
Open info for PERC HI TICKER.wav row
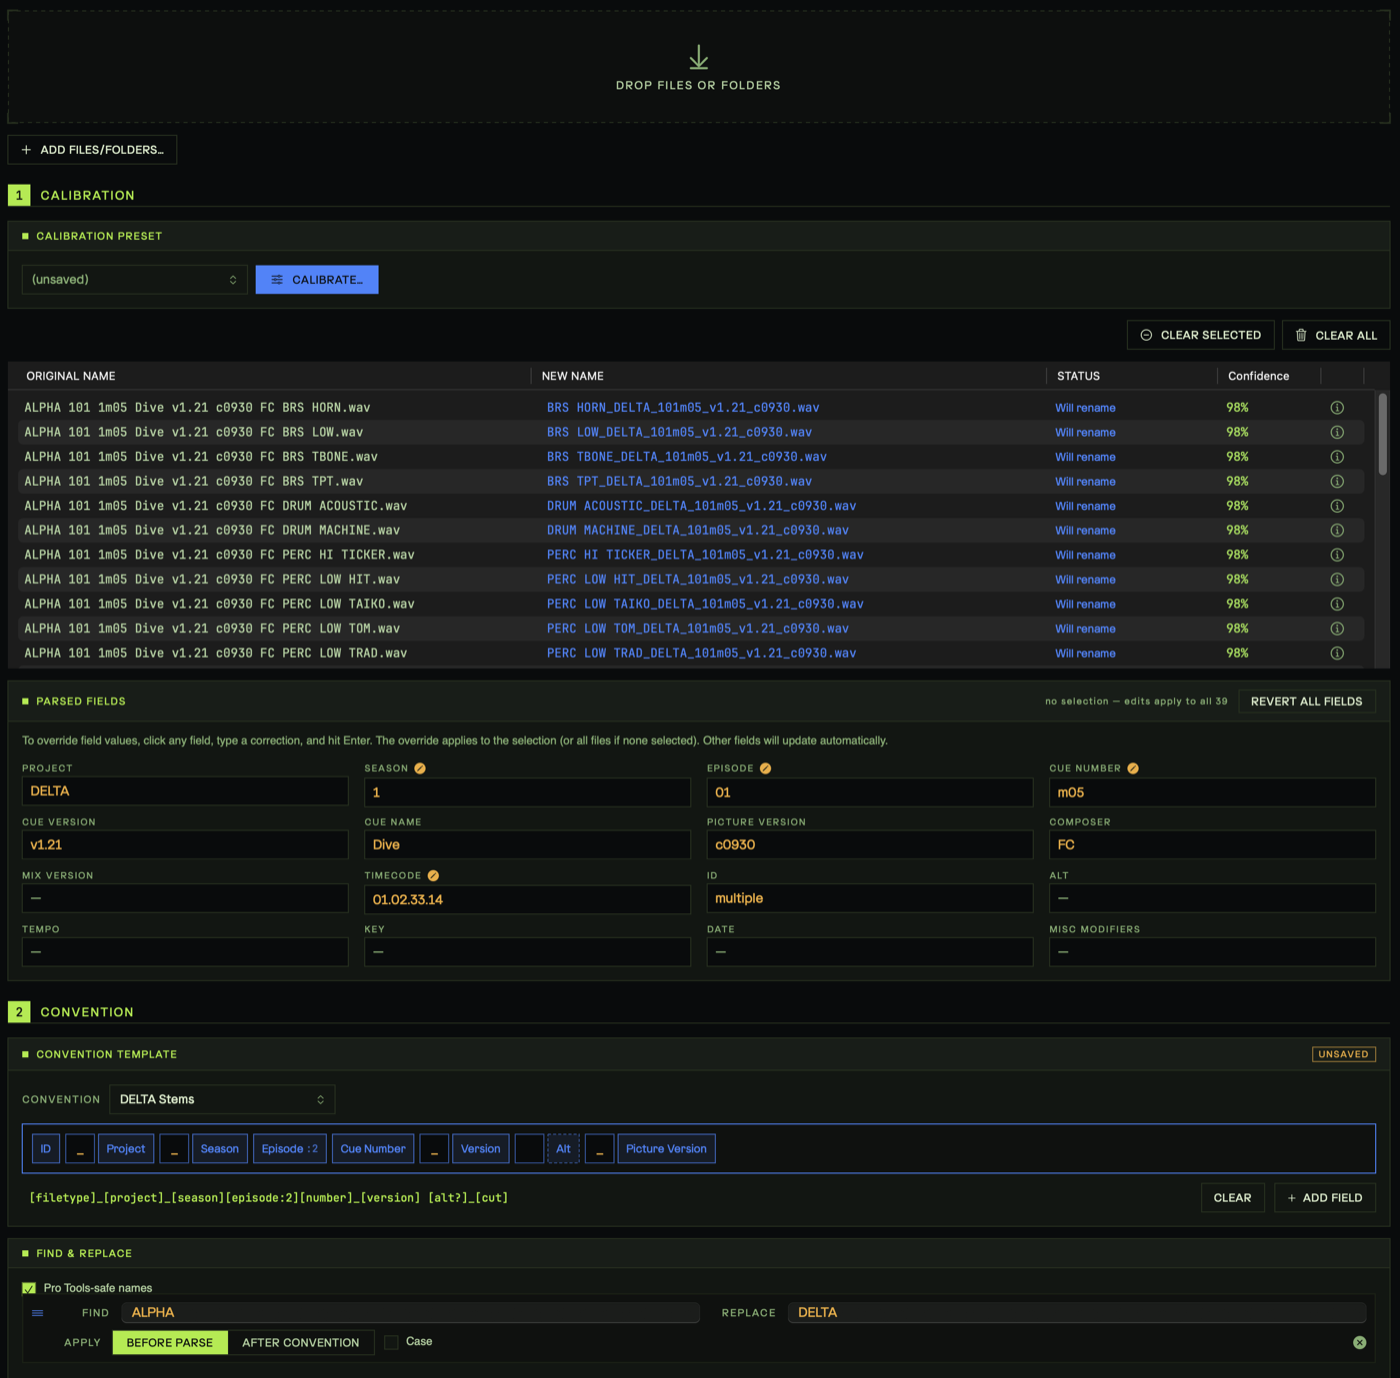tap(1337, 555)
